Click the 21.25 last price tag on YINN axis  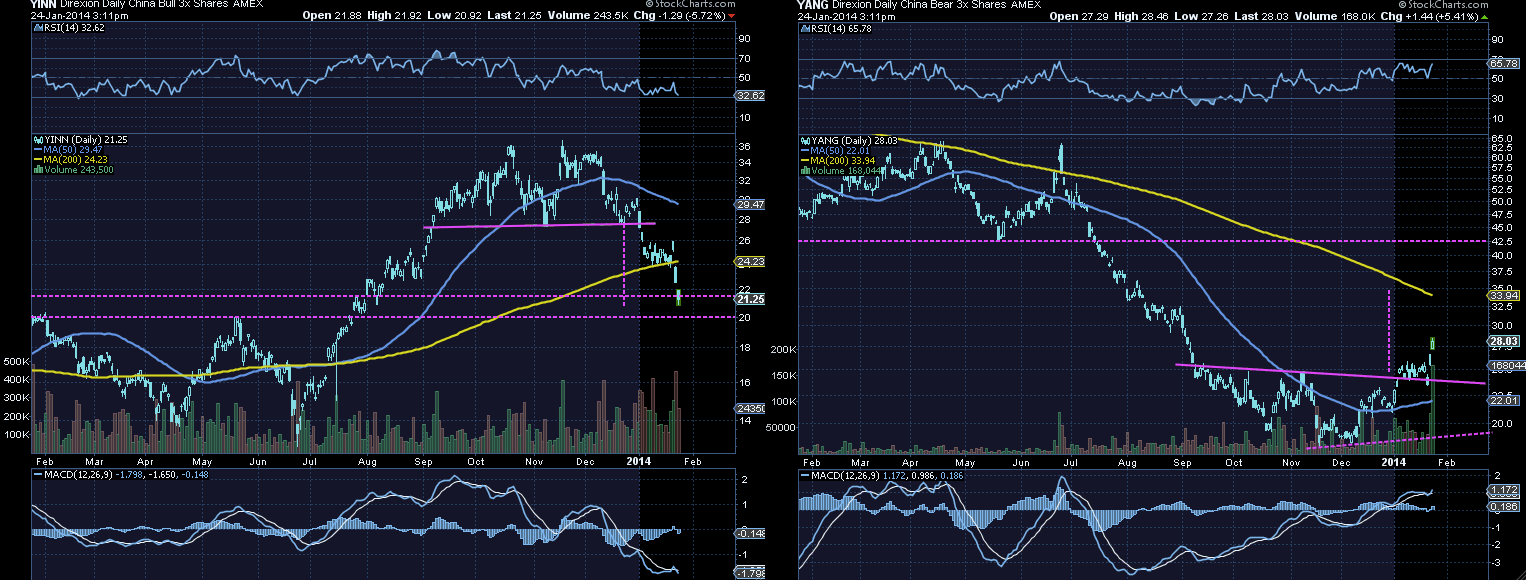pyautogui.click(x=750, y=299)
